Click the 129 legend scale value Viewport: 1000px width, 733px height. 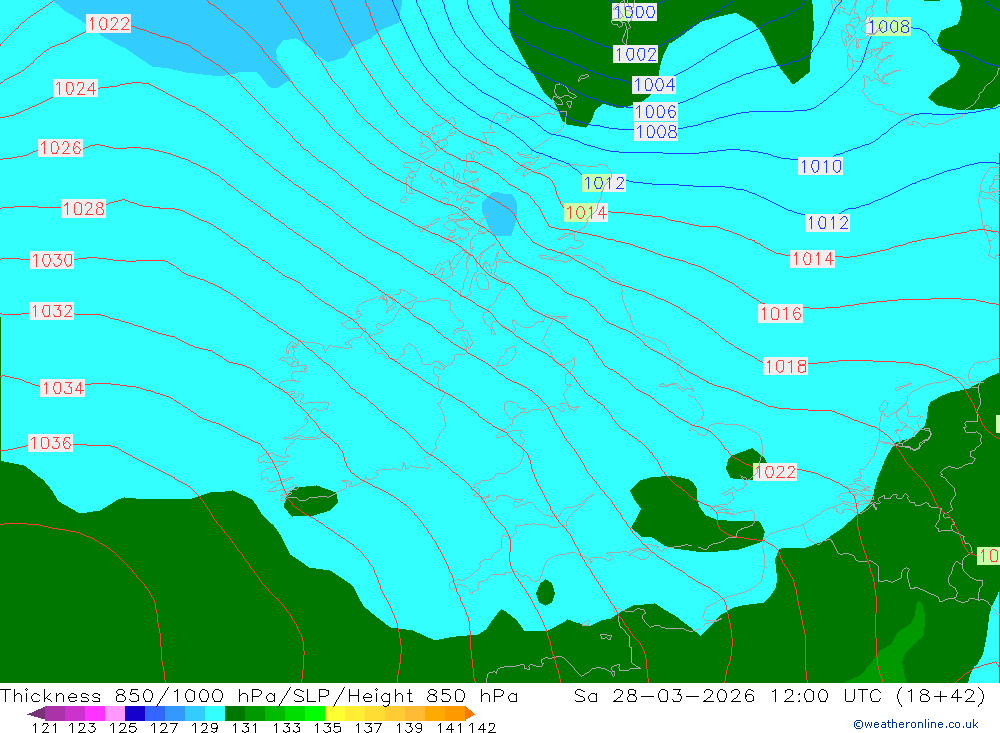point(205,728)
